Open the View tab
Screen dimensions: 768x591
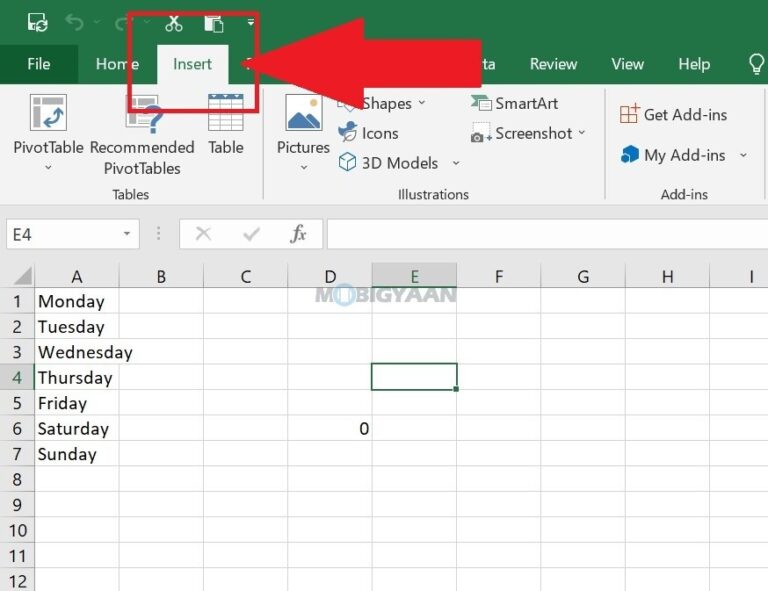pos(627,64)
